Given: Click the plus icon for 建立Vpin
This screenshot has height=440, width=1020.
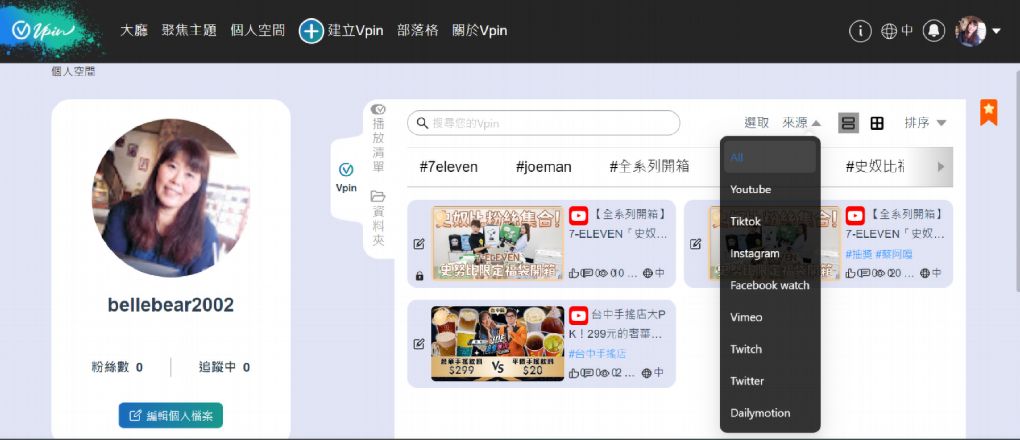Looking at the screenshot, I should pyautogui.click(x=311, y=31).
